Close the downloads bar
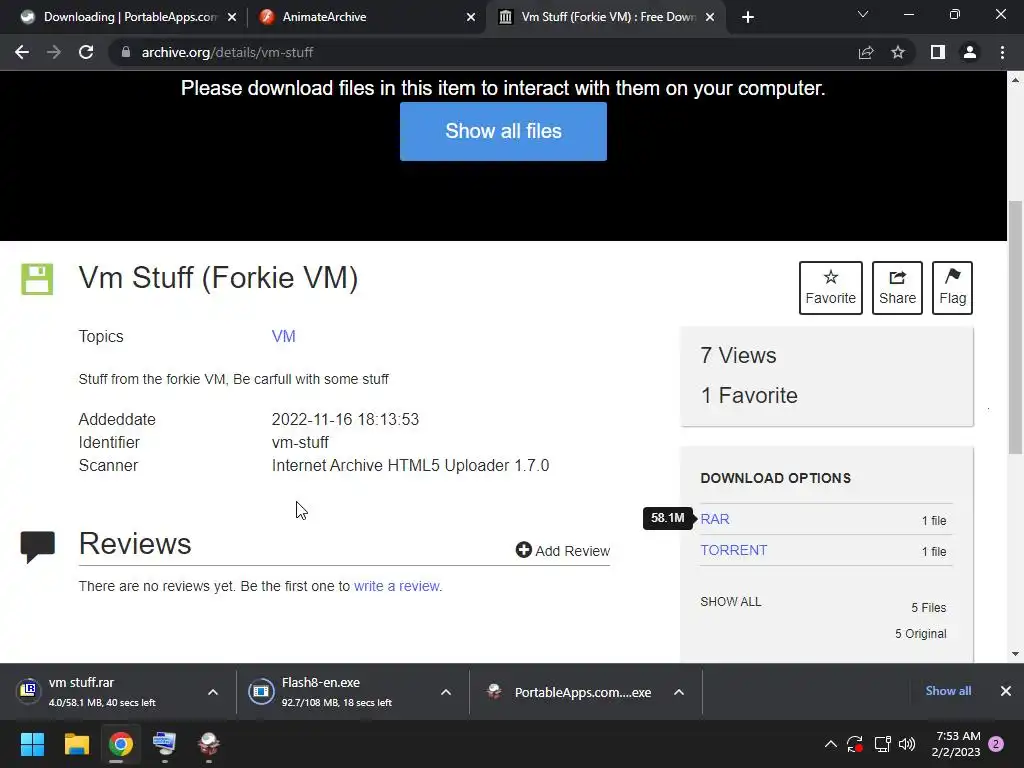Screen dimensions: 1024x768 [x=1006, y=691]
